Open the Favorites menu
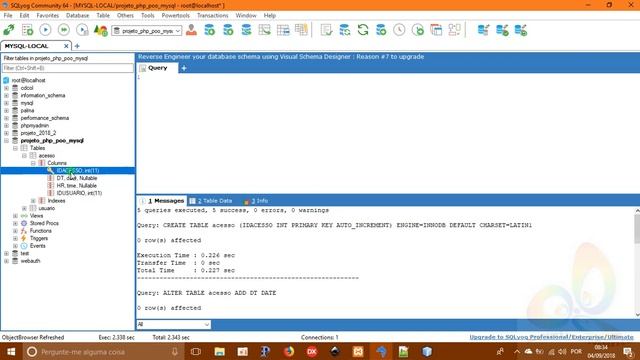 (x=48, y=16)
